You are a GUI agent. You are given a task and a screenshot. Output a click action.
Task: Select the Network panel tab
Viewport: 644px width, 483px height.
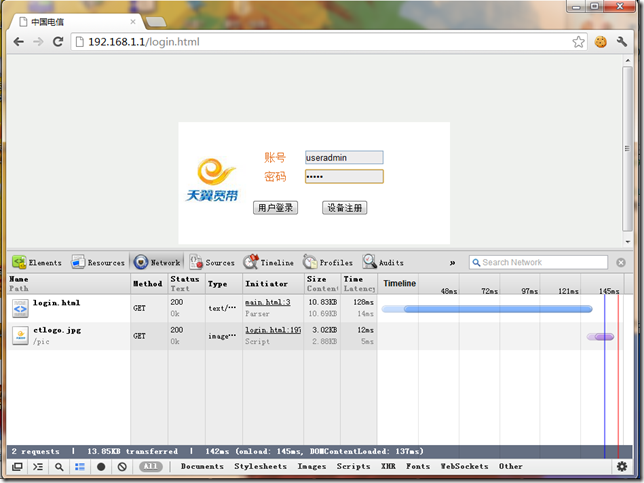157,262
